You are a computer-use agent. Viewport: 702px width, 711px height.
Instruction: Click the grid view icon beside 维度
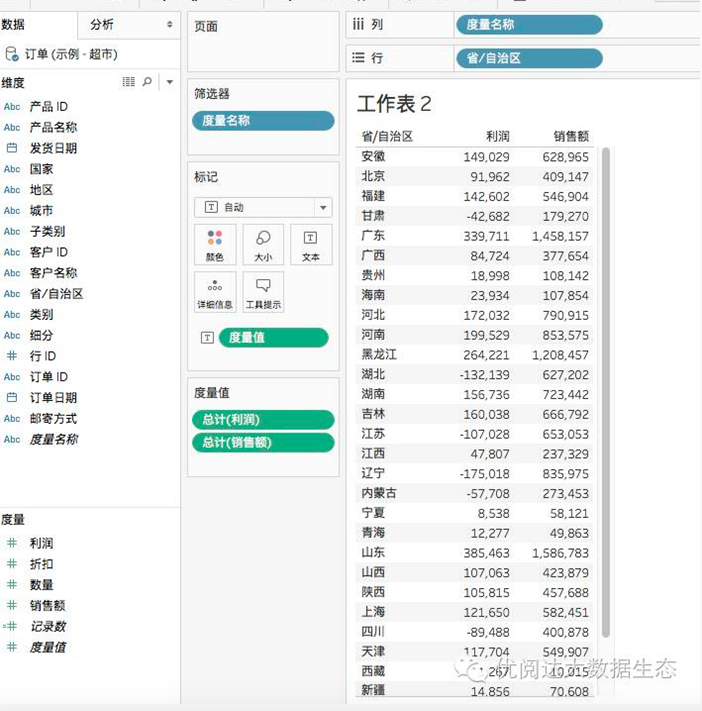[x=128, y=82]
